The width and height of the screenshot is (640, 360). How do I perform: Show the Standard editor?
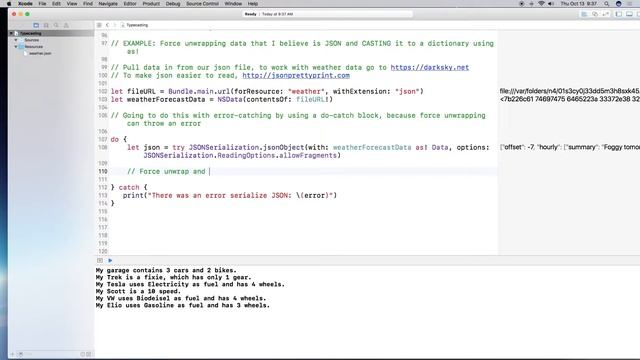[584, 14]
